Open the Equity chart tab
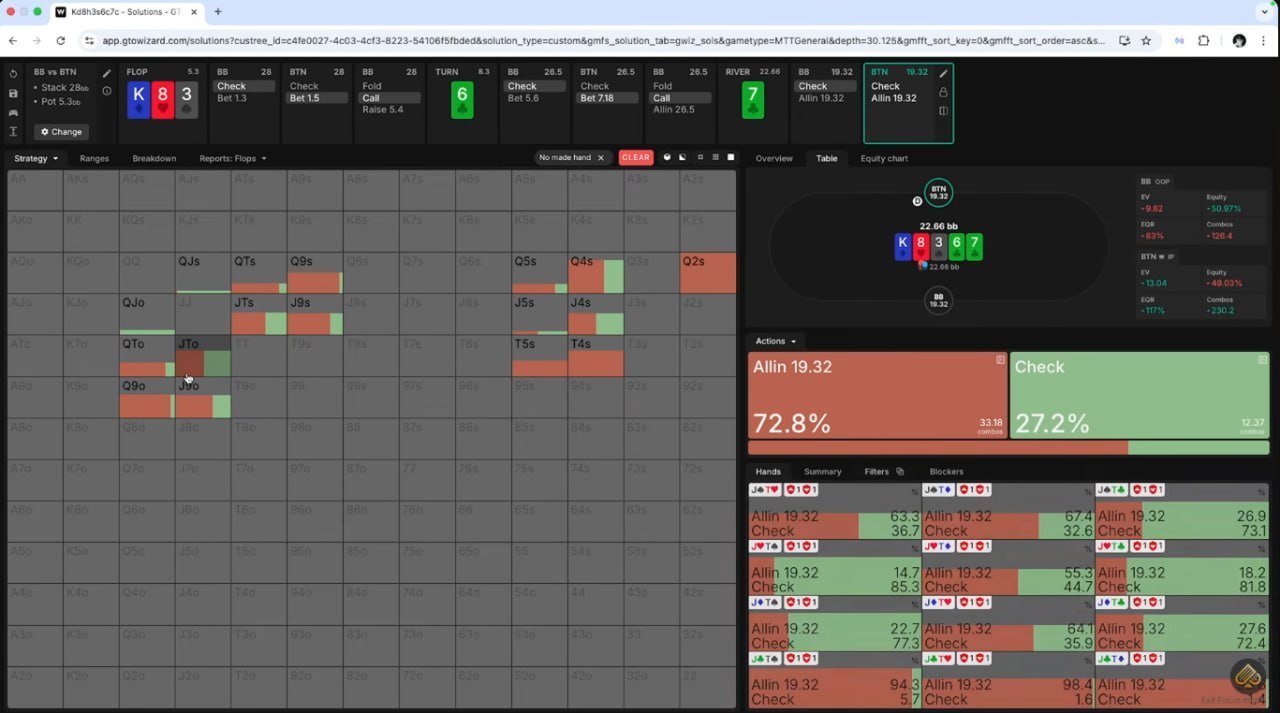This screenshot has height=713, width=1280. (x=884, y=158)
